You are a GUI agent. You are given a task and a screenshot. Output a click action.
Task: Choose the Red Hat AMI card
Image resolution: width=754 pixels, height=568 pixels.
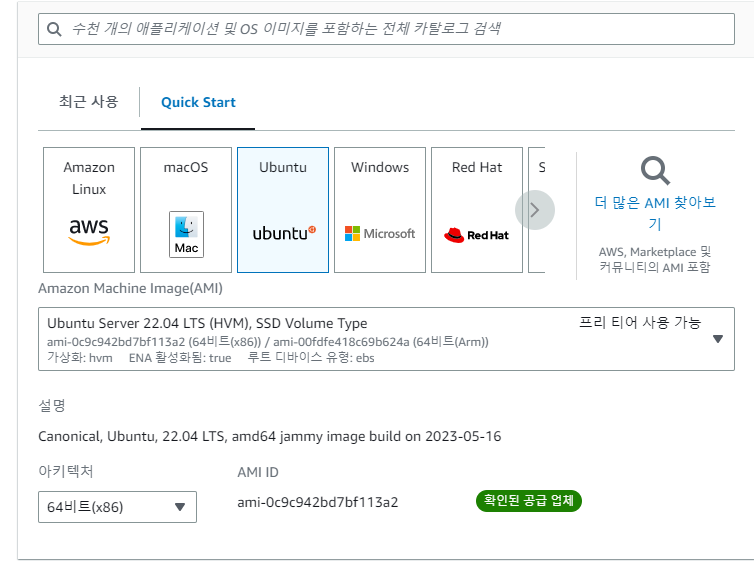pyautogui.click(x=477, y=210)
